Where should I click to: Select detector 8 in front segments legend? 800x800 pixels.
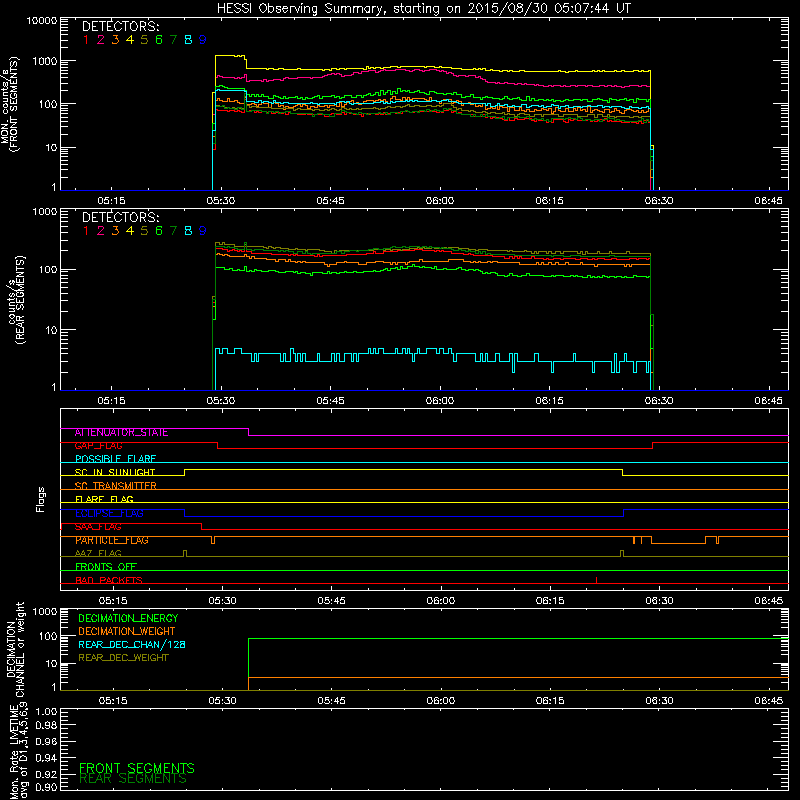tap(188, 40)
